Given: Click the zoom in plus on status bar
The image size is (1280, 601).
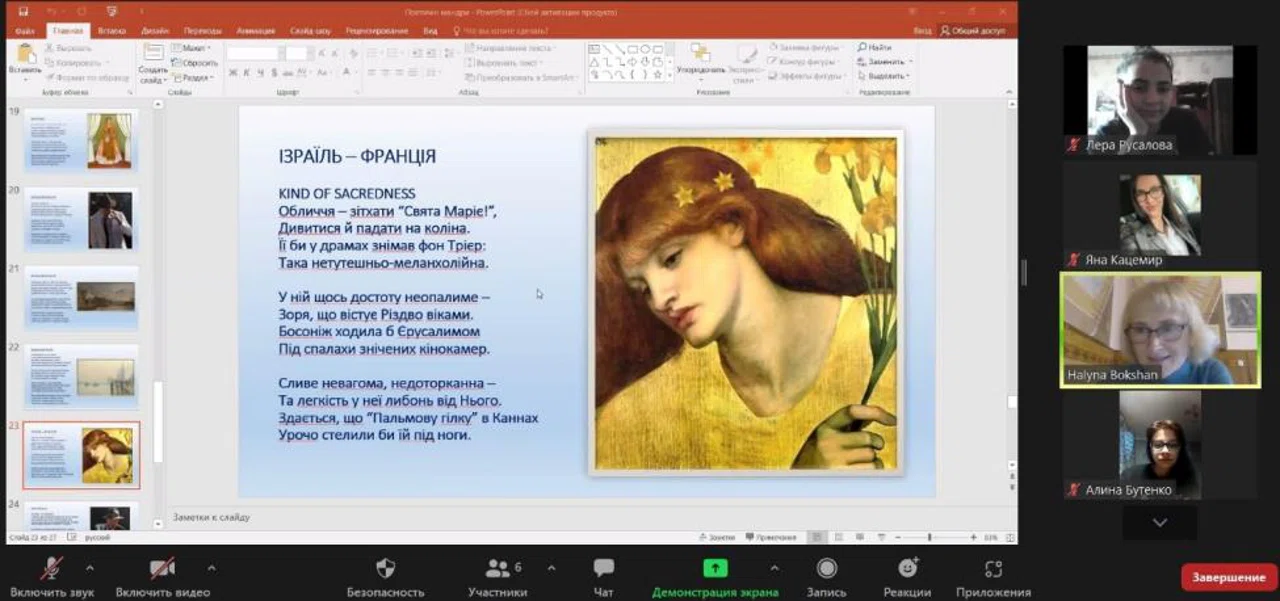Looking at the screenshot, I should coord(973,537).
